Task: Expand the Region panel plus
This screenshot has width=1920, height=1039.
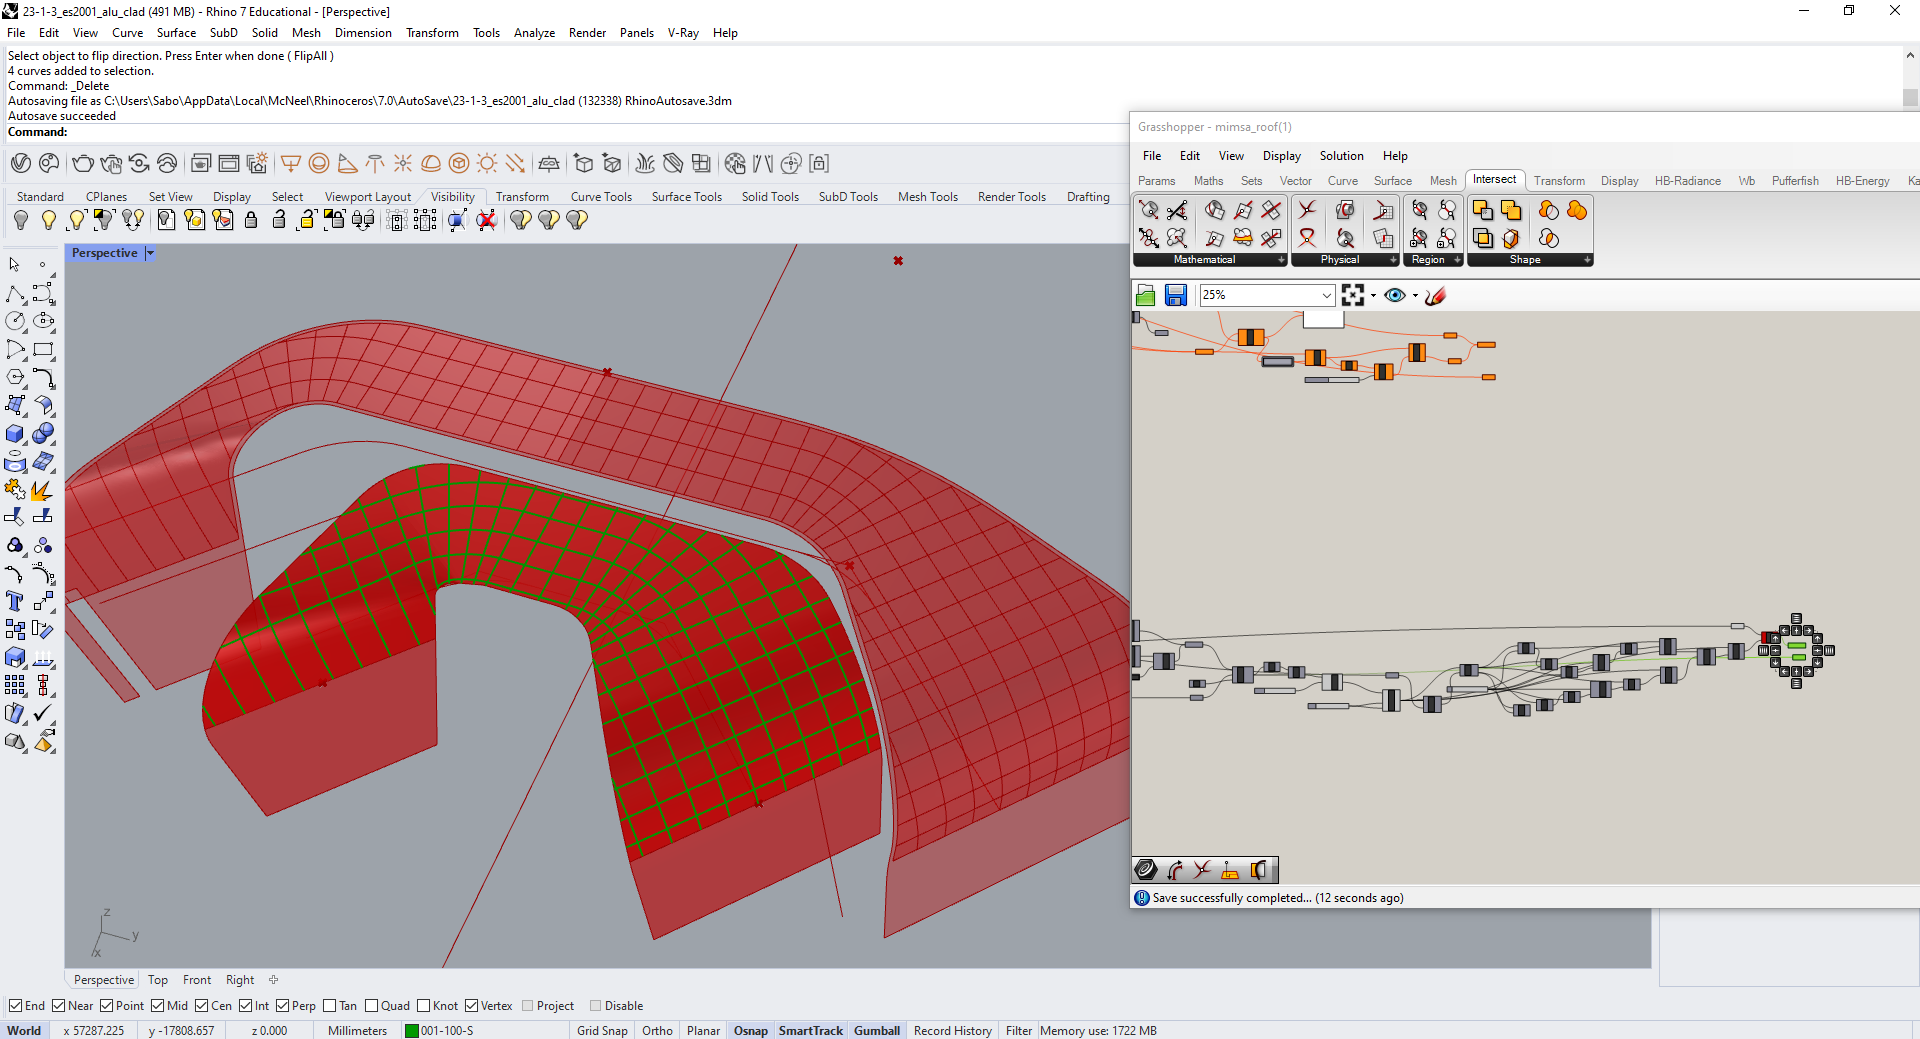Action: pos(1457,260)
